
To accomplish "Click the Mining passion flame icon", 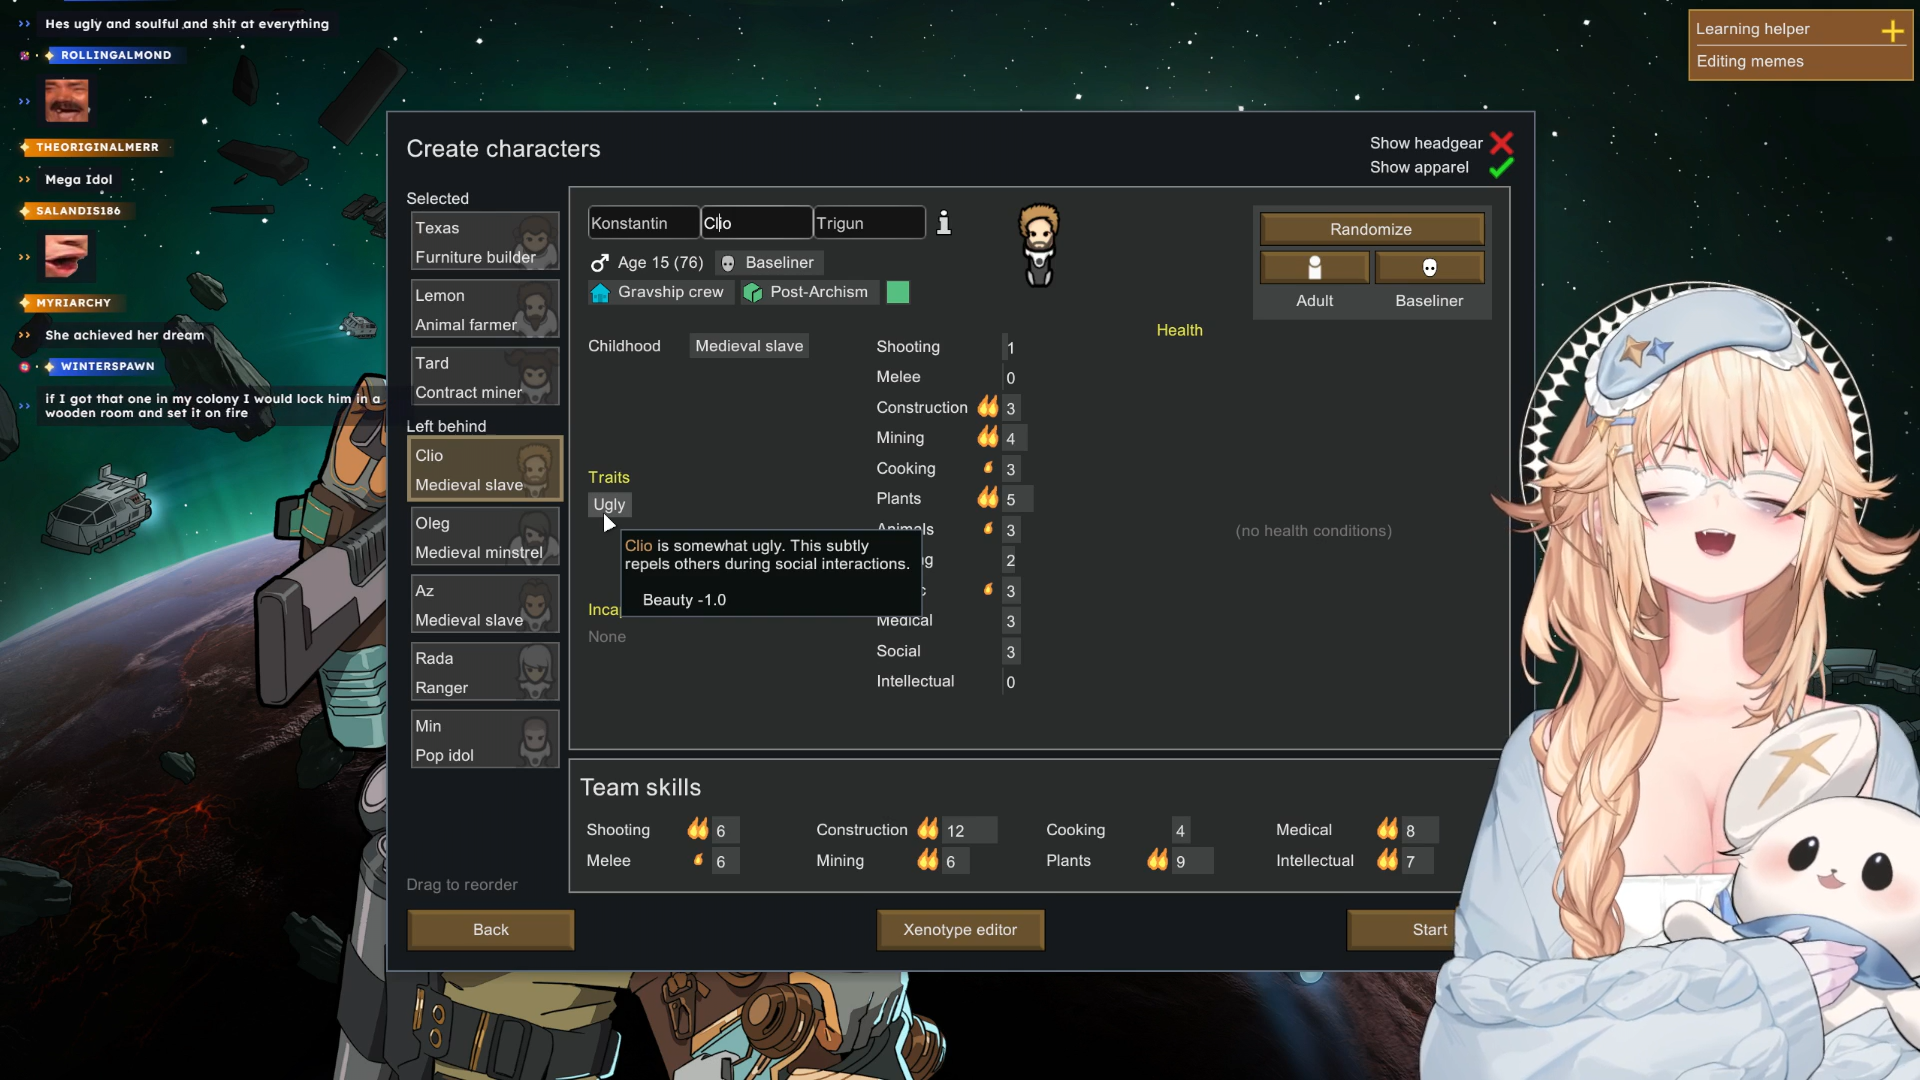I will click(987, 436).
